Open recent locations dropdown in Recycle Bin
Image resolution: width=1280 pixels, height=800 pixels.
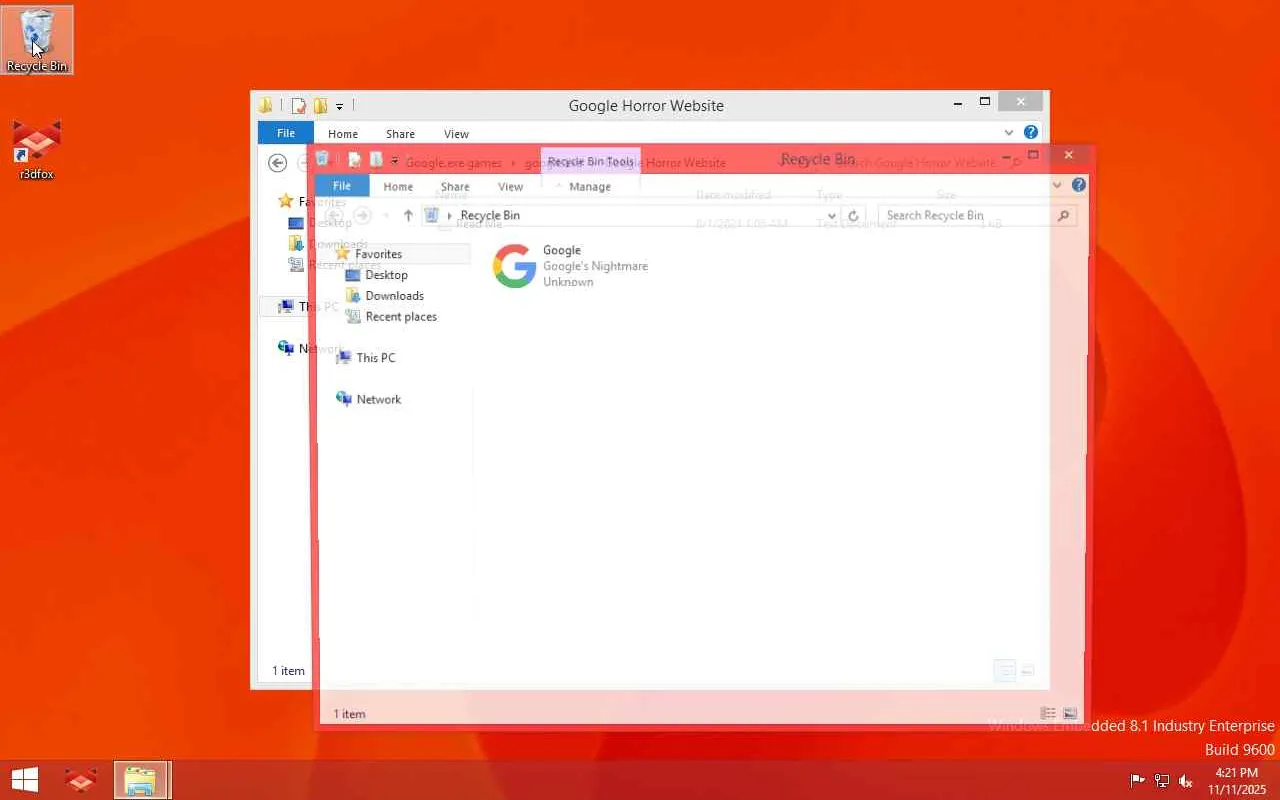(386, 215)
